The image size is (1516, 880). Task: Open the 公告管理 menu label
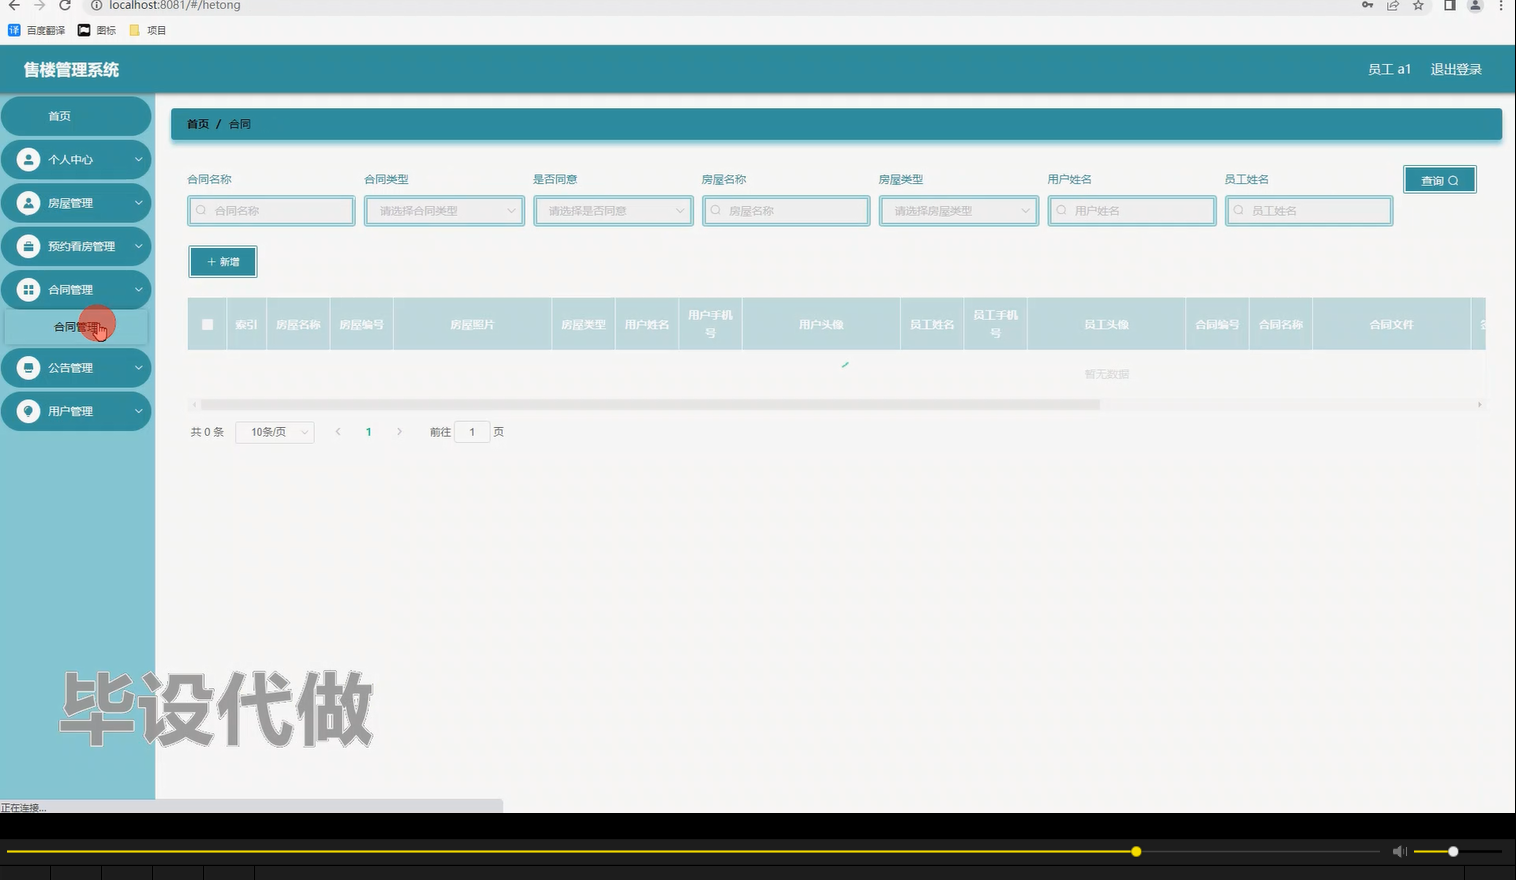pyautogui.click(x=70, y=368)
